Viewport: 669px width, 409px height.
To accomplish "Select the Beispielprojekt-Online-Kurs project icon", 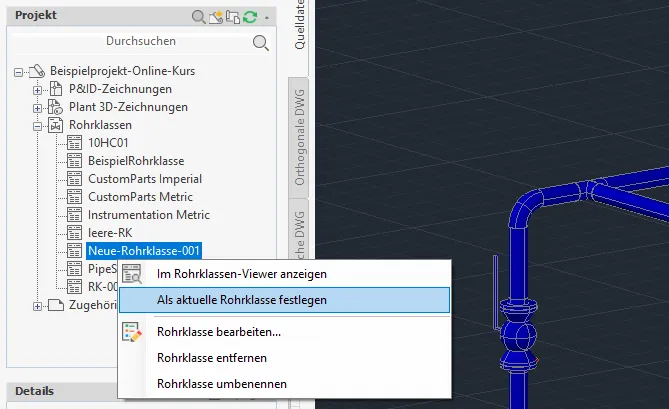I will coord(37,71).
